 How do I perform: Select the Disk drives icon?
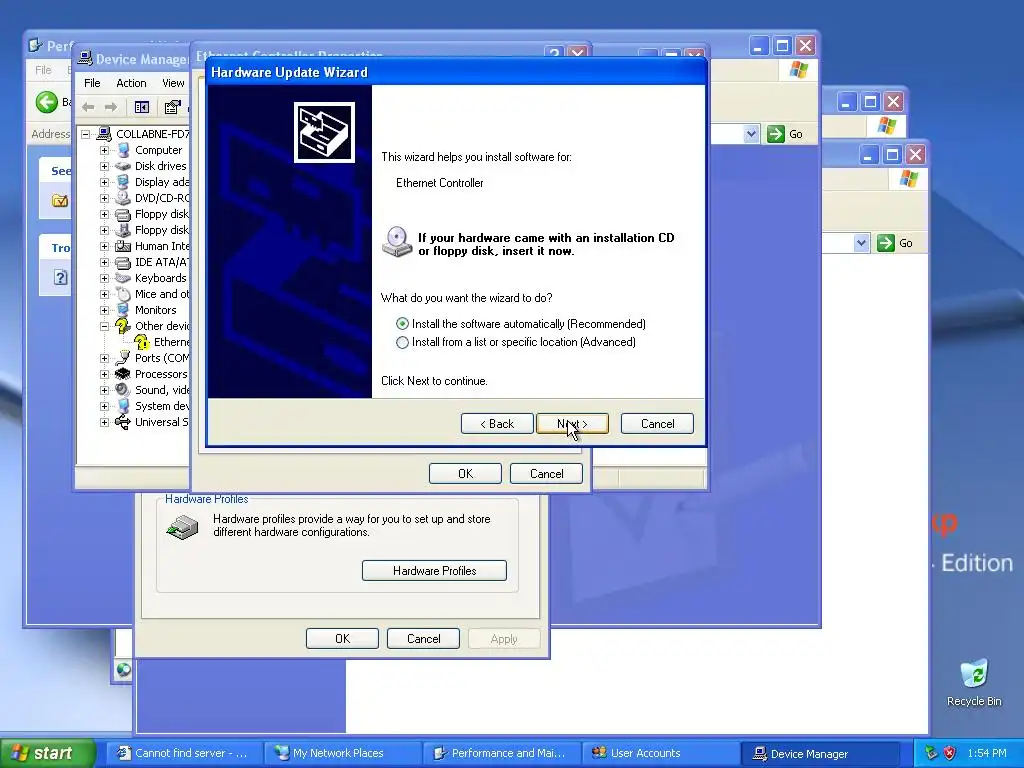[x=123, y=167]
